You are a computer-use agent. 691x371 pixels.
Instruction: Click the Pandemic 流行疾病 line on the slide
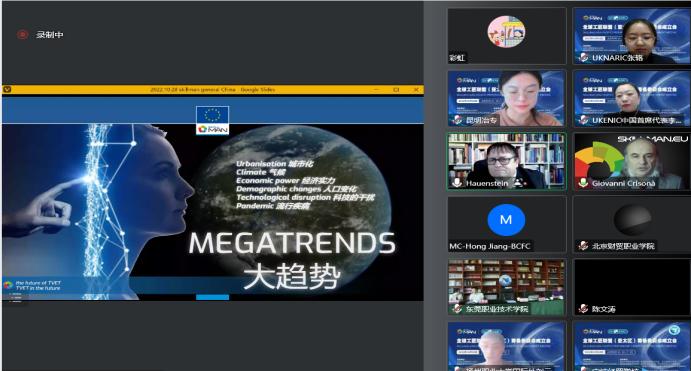point(273,205)
